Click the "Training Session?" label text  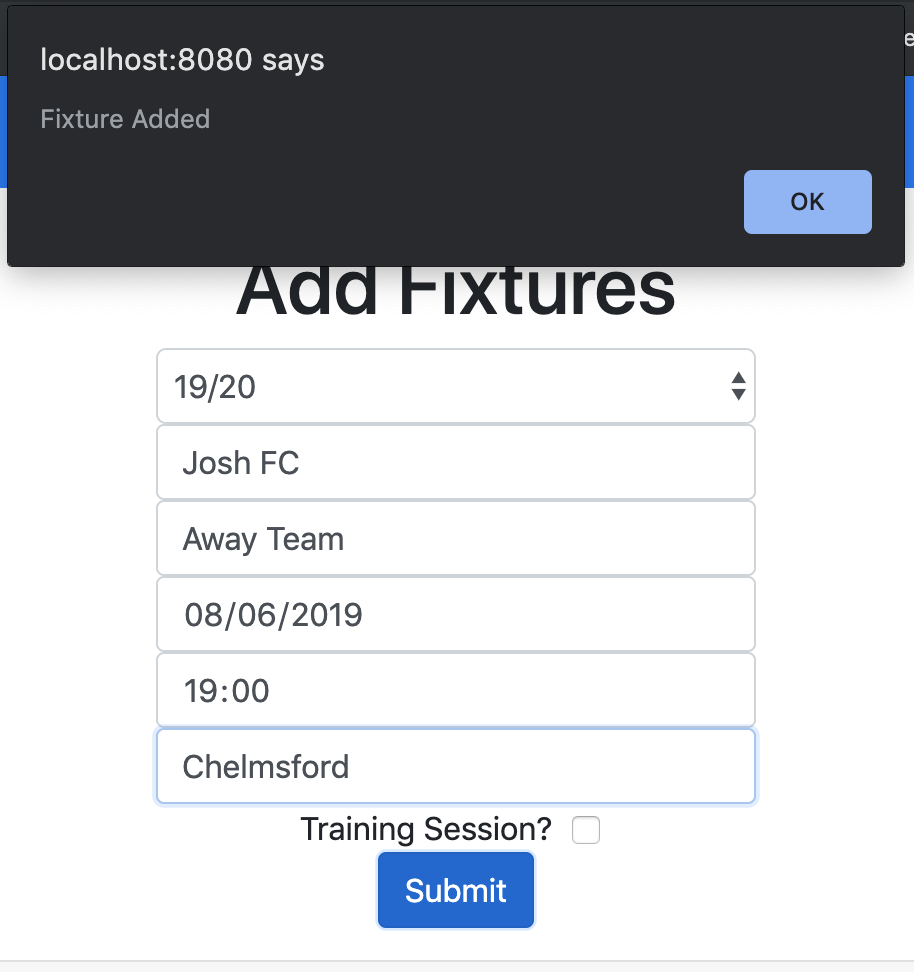(426, 829)
